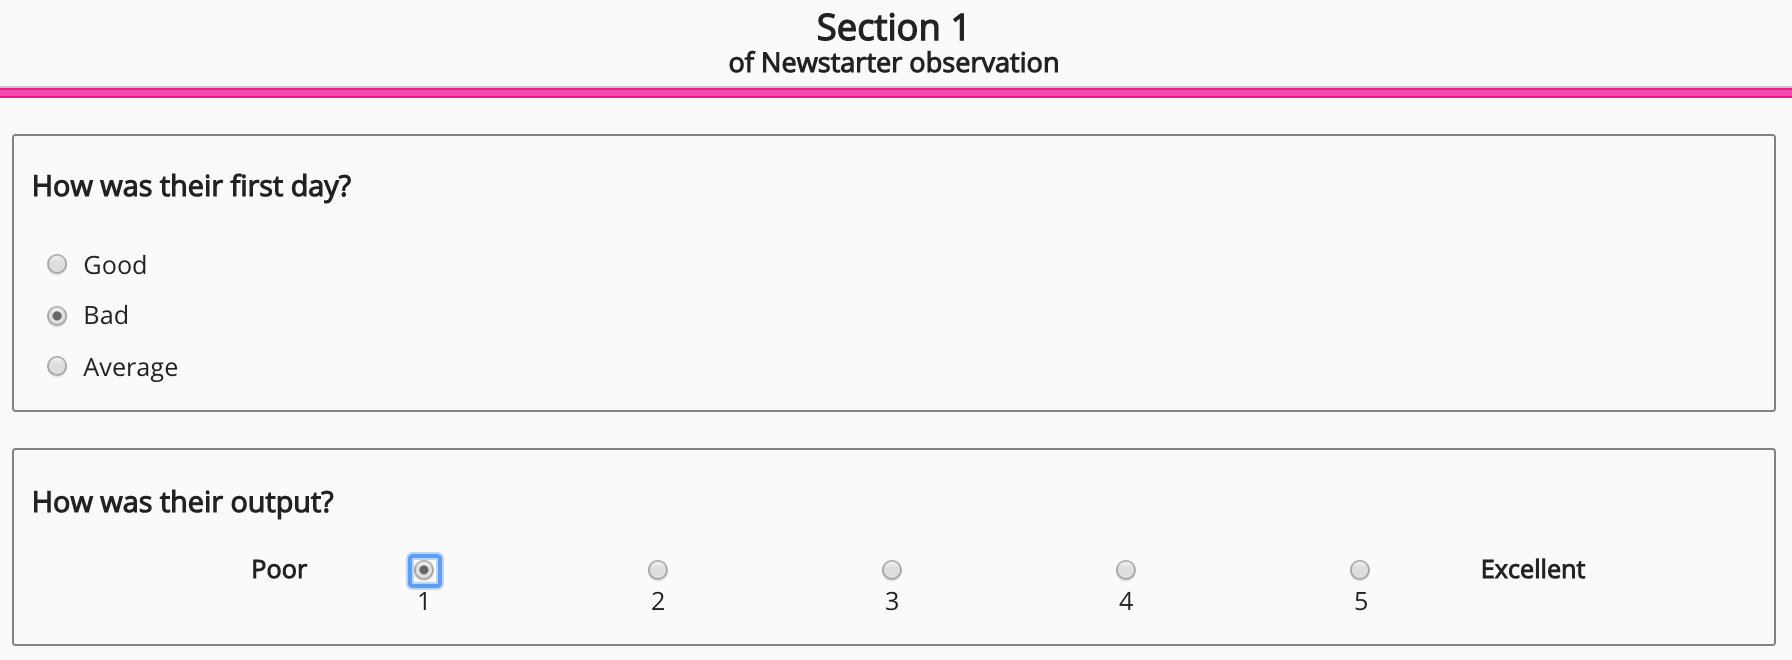
Task: Click the question How was their first day
Action: coord(194,185)
